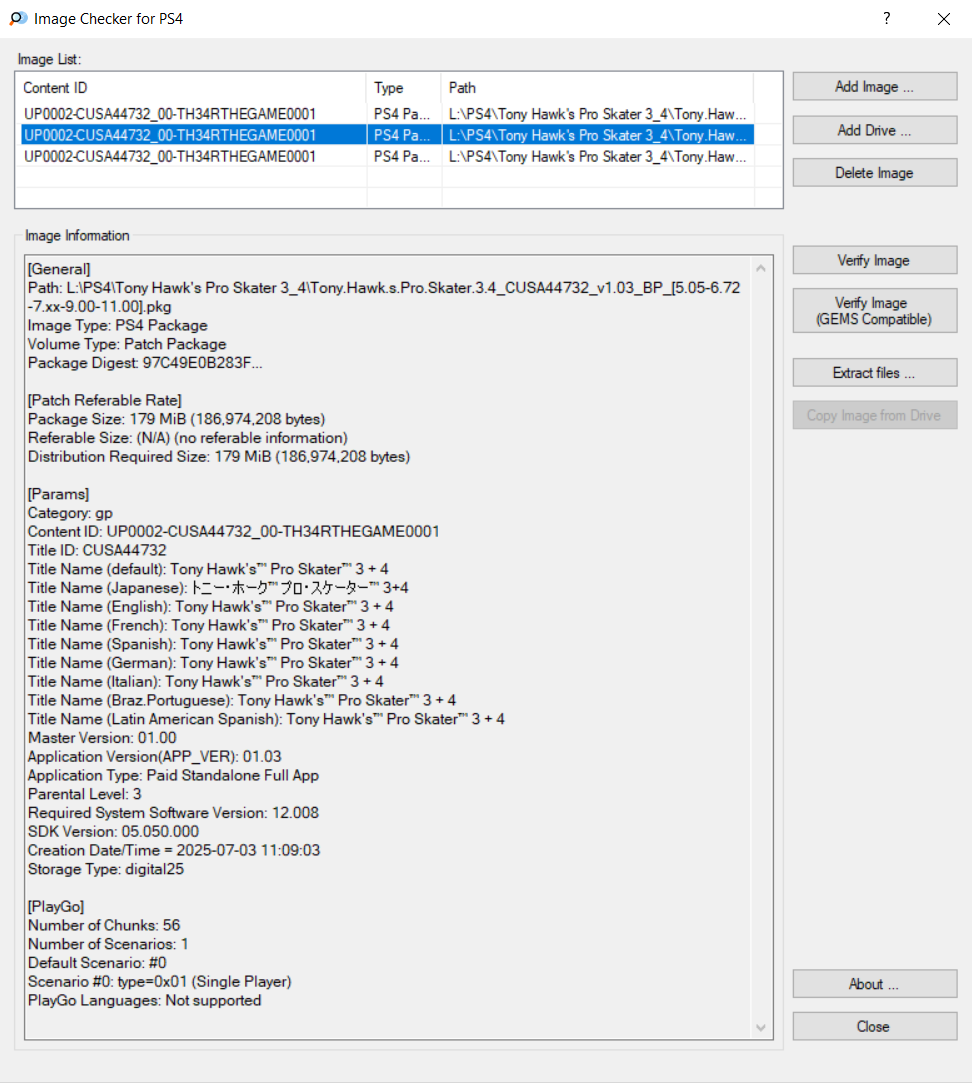The width and height of the screenshot is (972, 1083).
Task: Select the first Content ID row in list
Action: [170, 114]
